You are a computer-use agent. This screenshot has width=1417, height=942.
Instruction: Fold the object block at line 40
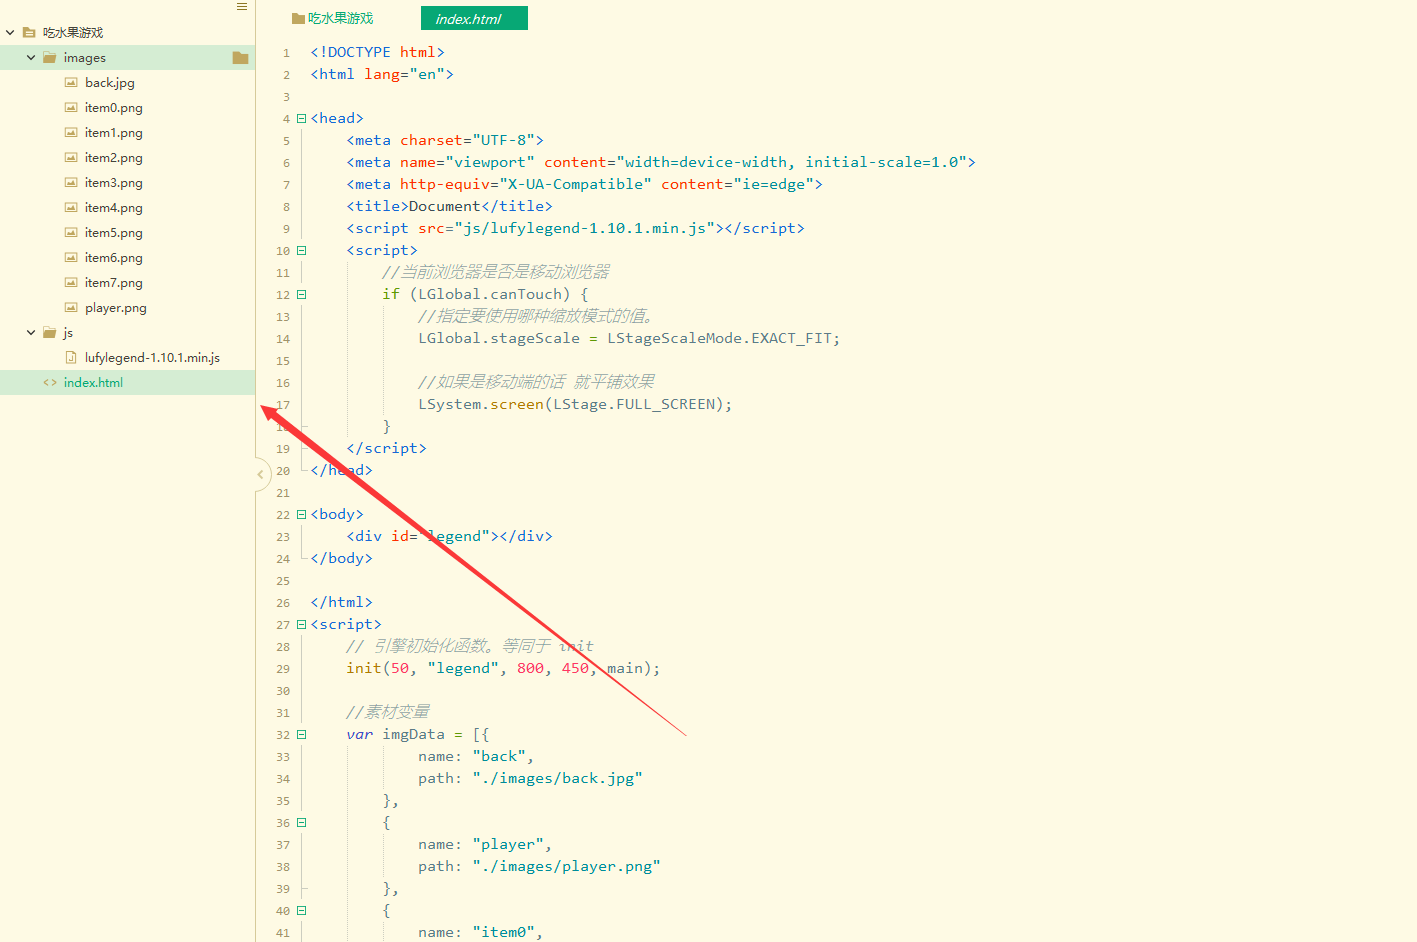(x=301, y=911)
